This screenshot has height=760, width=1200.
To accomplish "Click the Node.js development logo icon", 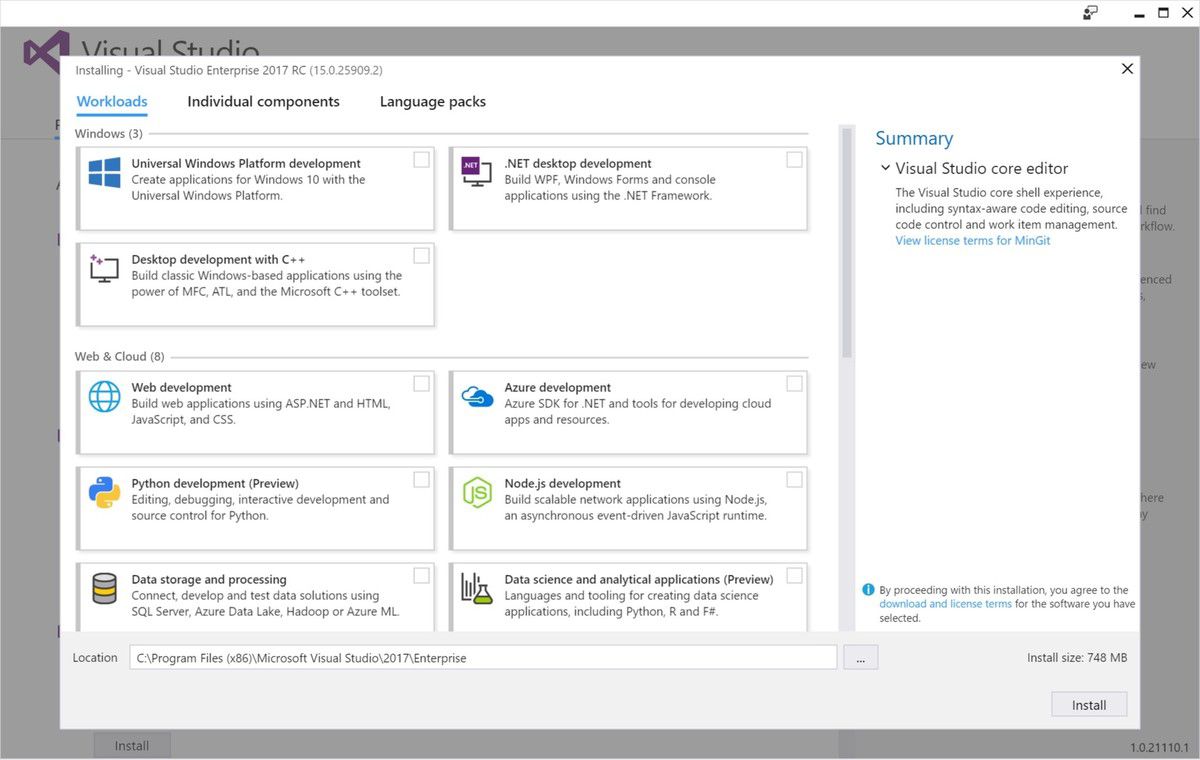I will (477, 492).
